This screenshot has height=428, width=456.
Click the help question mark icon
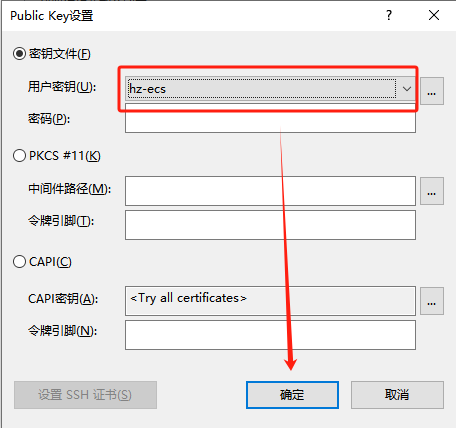coord(389,15)
